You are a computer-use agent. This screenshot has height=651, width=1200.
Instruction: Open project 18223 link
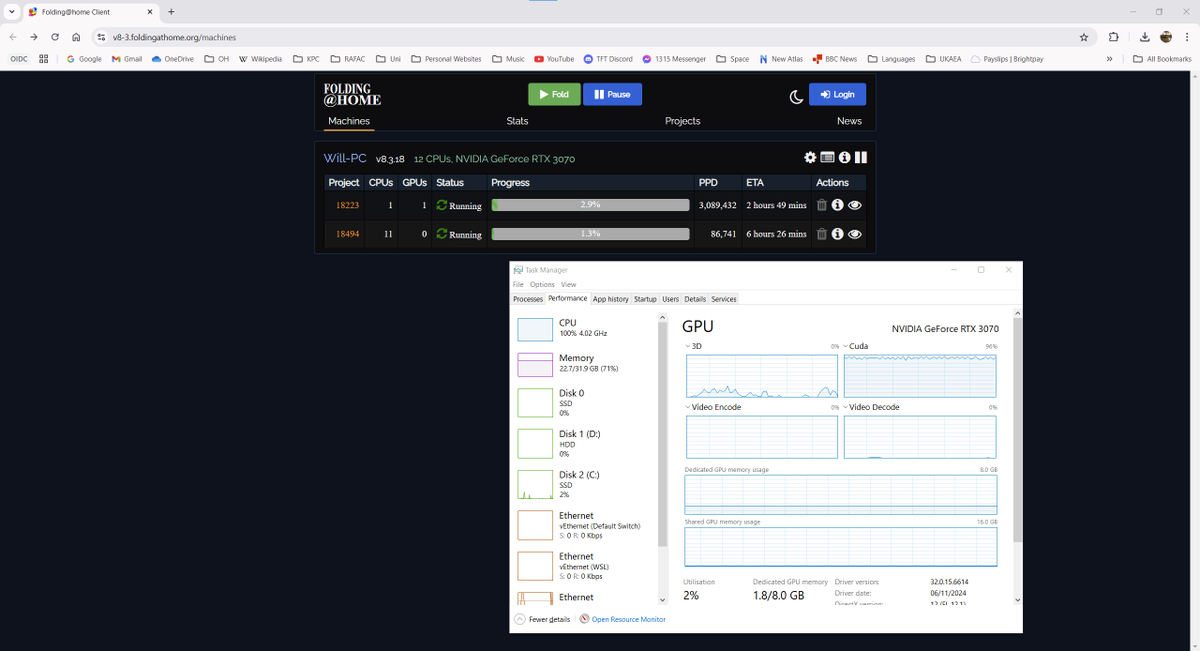pyautogui.click(x=347, y=205)
